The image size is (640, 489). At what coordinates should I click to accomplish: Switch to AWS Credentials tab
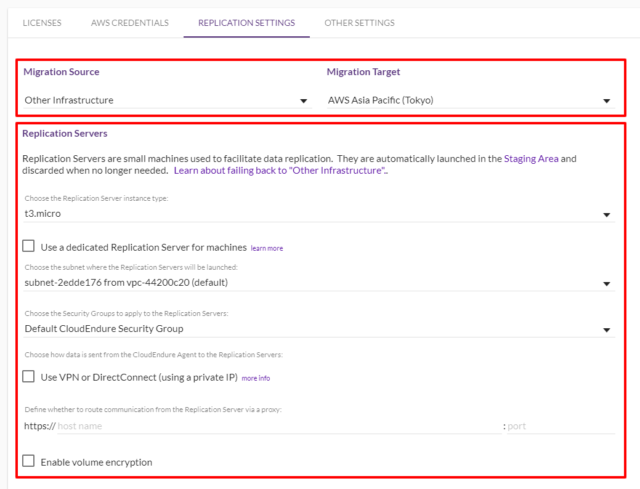[x=130, y=23]
